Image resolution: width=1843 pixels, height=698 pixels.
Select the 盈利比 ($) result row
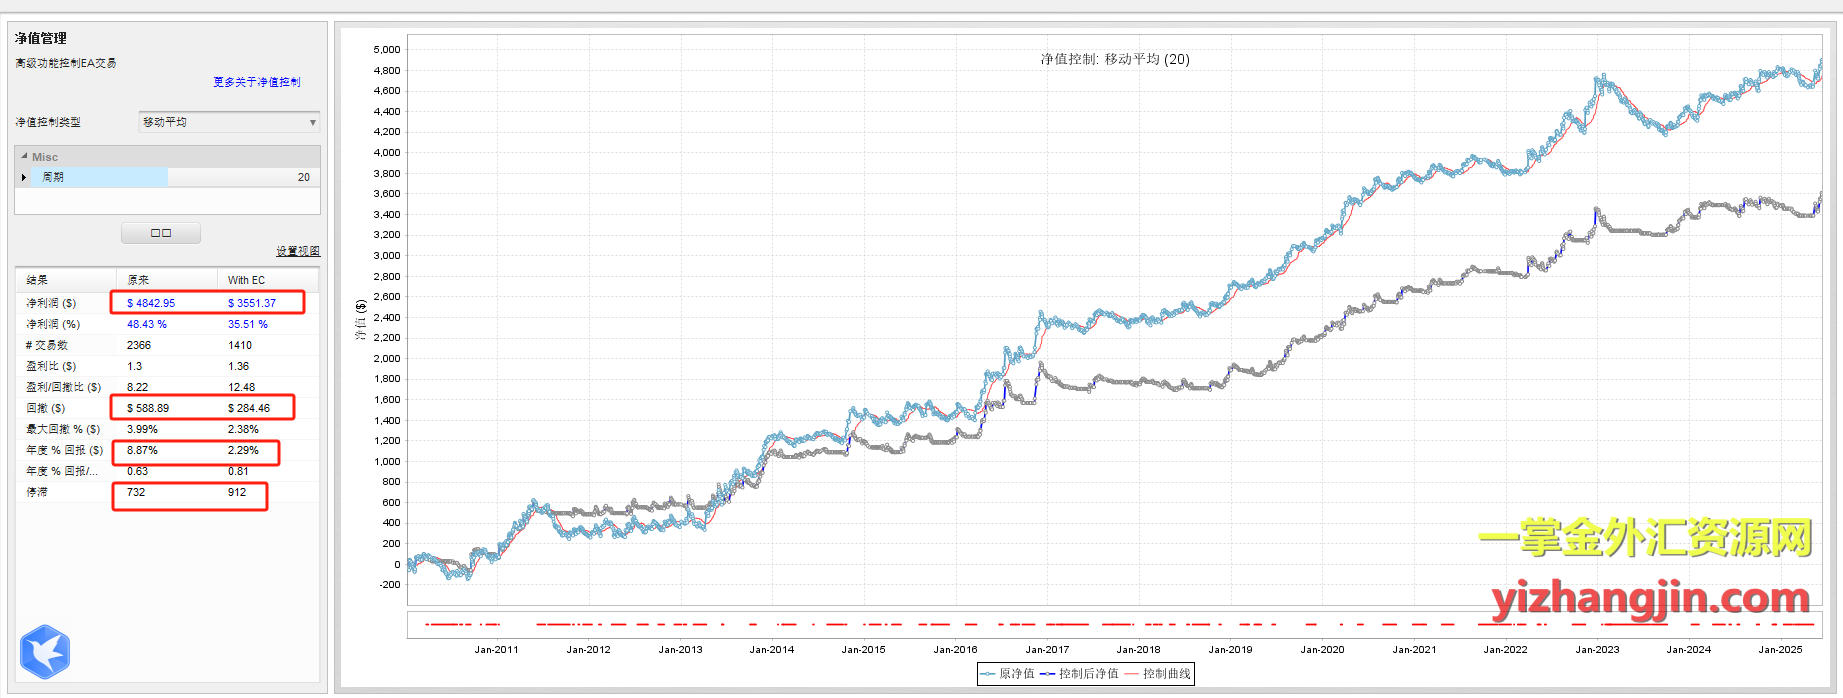coord(52,366)
